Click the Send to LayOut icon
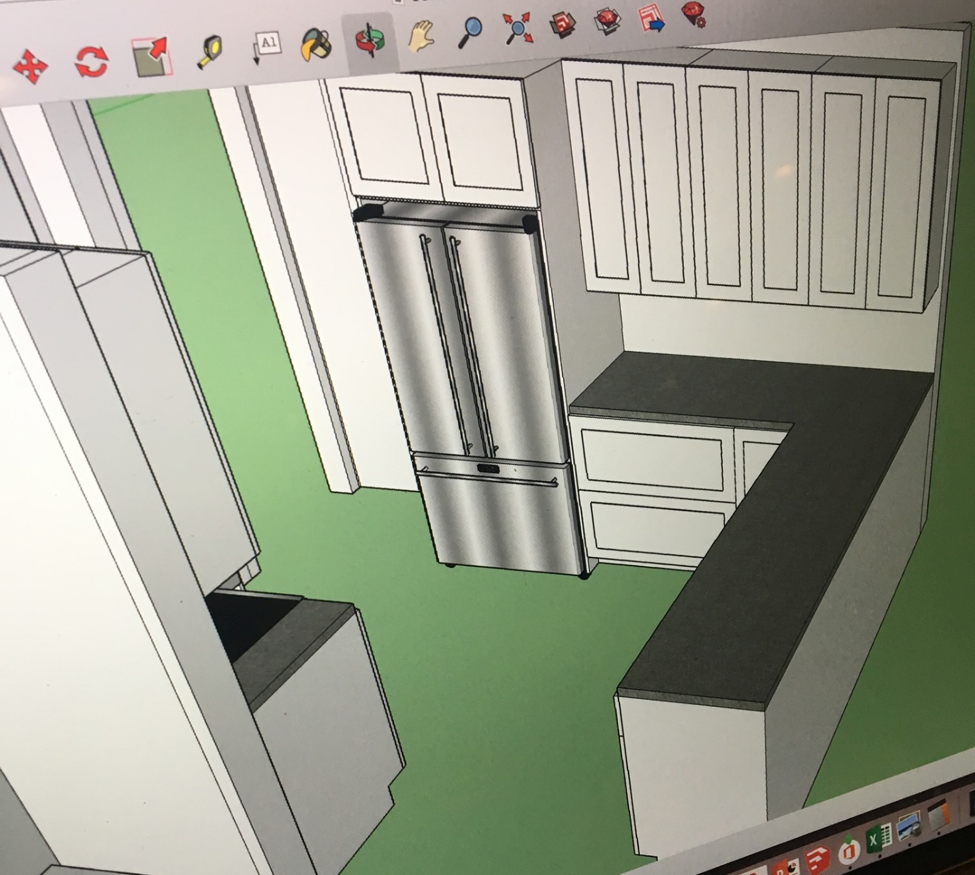The height and width of the screenshot is (875, 975). click(650, 18)
